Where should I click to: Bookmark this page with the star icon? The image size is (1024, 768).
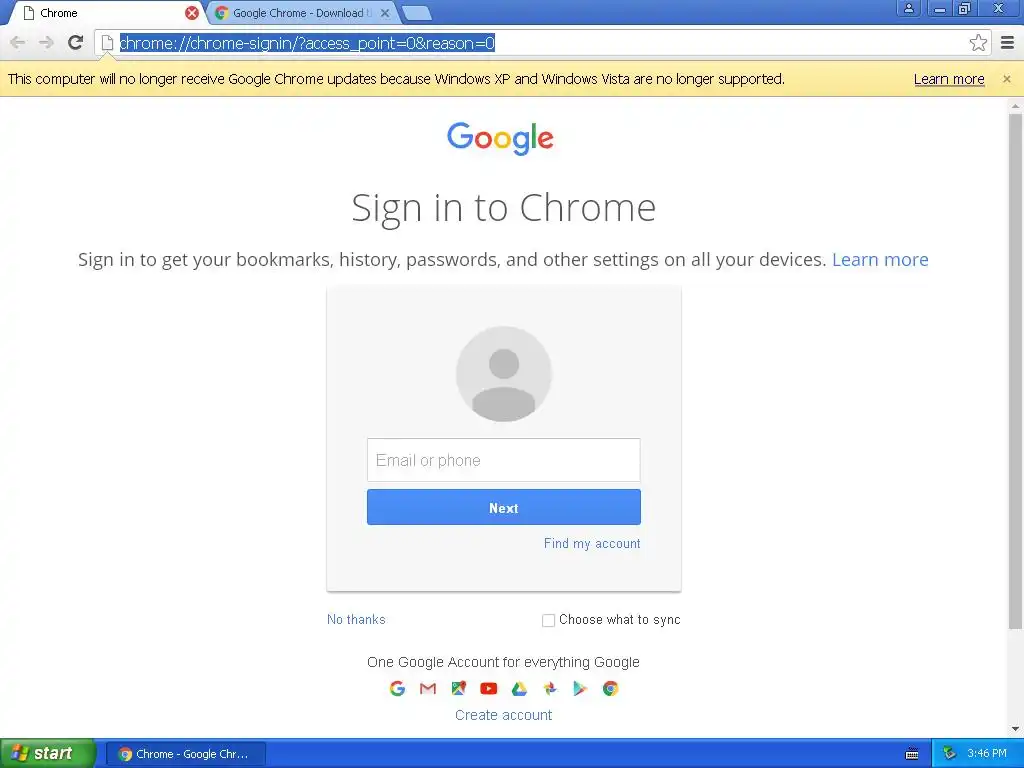coord(978,43)
